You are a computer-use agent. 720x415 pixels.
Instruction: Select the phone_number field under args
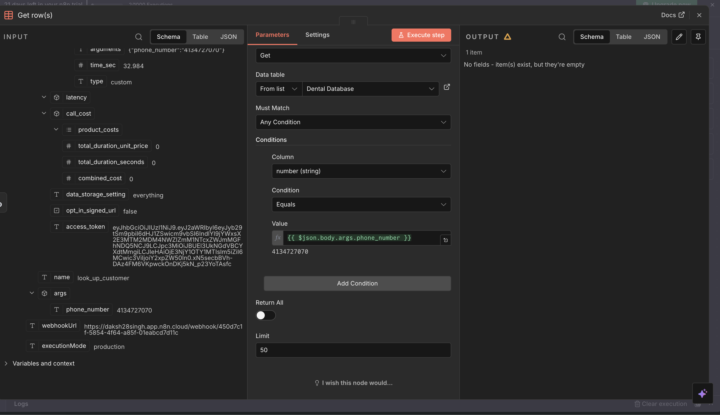point(87,309)
